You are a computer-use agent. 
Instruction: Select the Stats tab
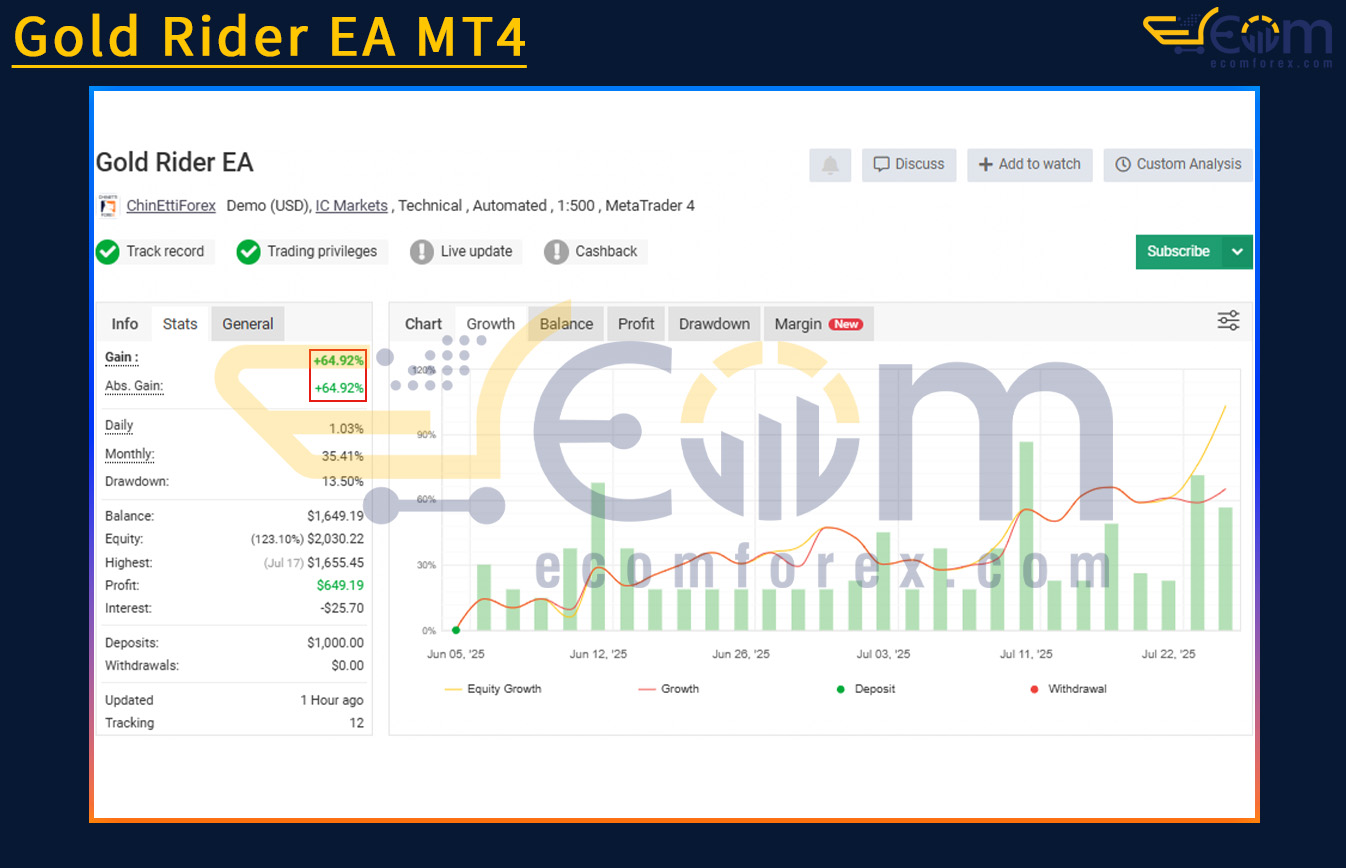pos(180,324)
